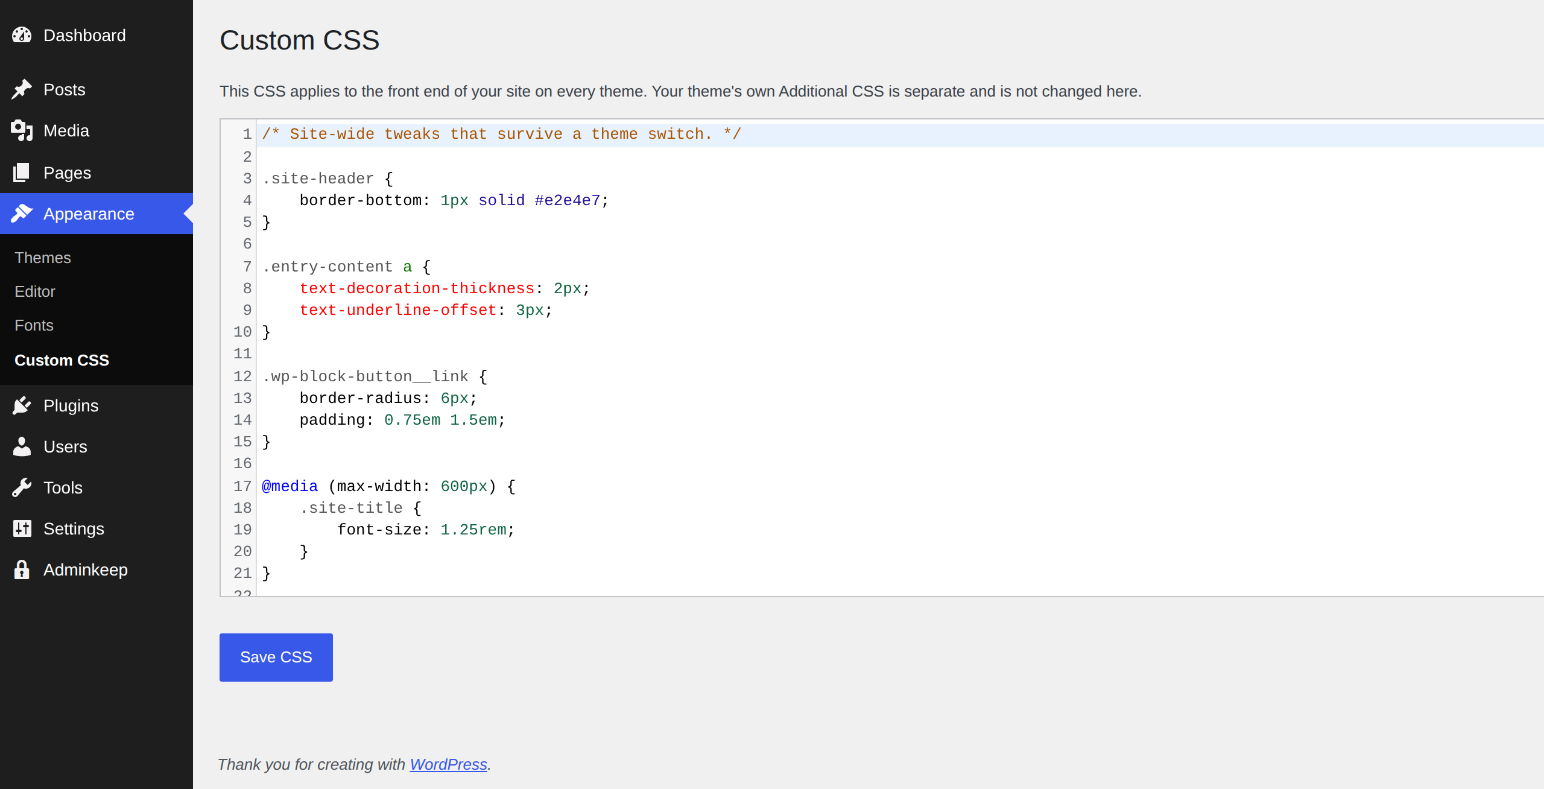Select the Custom CSS submenu item
The width and height of the screenshot is (1544, 789).
62,360
